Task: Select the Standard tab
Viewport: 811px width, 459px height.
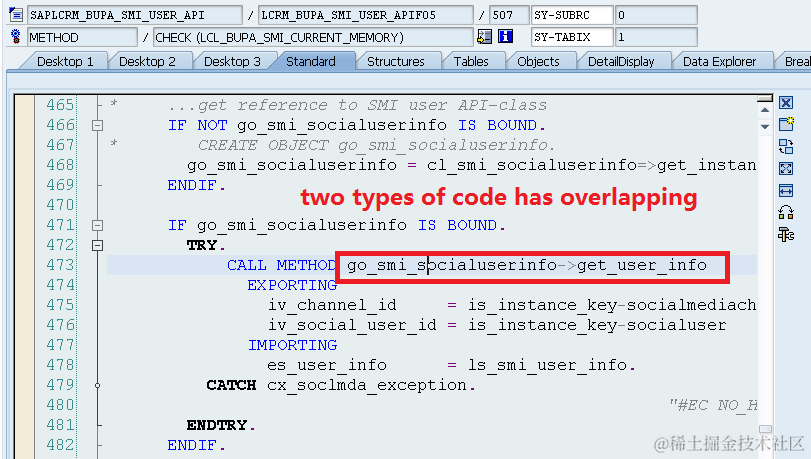Action: pos(311,62)
